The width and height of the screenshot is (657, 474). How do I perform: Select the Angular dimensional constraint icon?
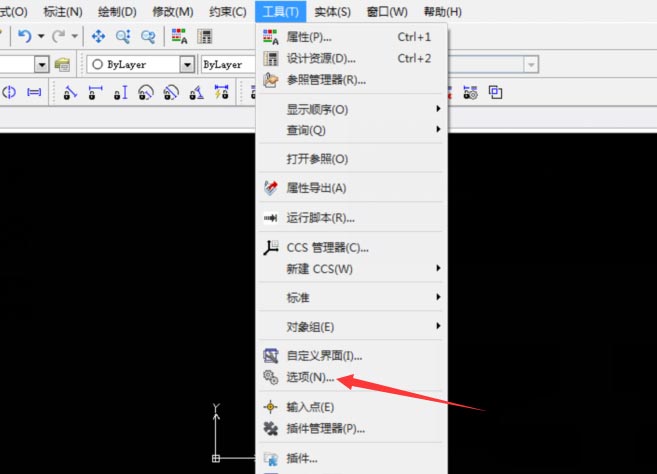click(x=196, y=92)
